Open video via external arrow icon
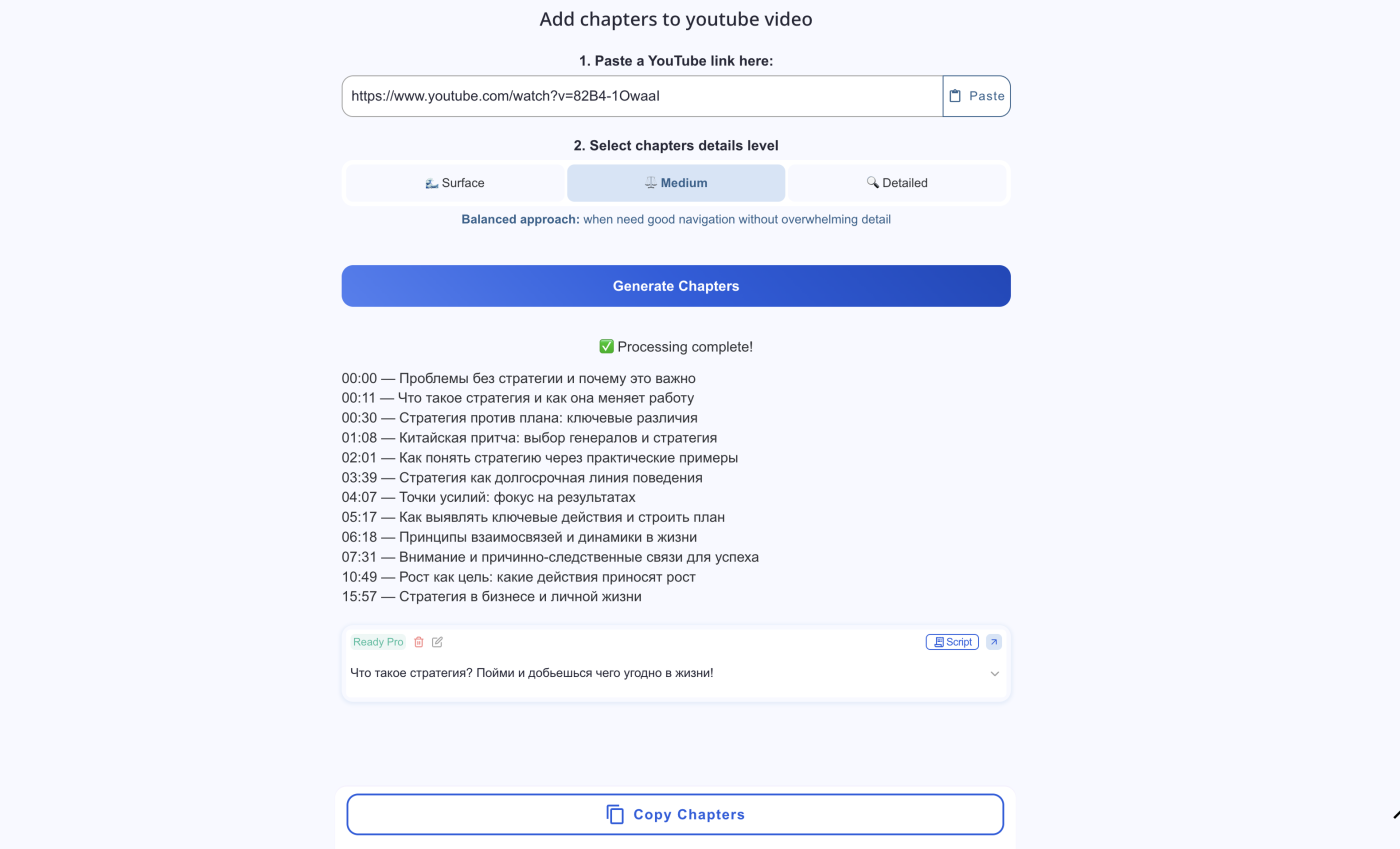Viewport: 1400px width, 849px height. coord(994,642)
